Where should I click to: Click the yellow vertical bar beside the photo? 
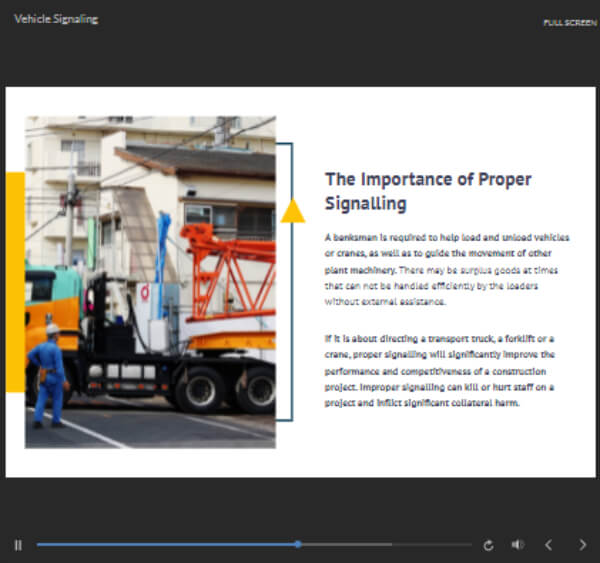point(15,280)
